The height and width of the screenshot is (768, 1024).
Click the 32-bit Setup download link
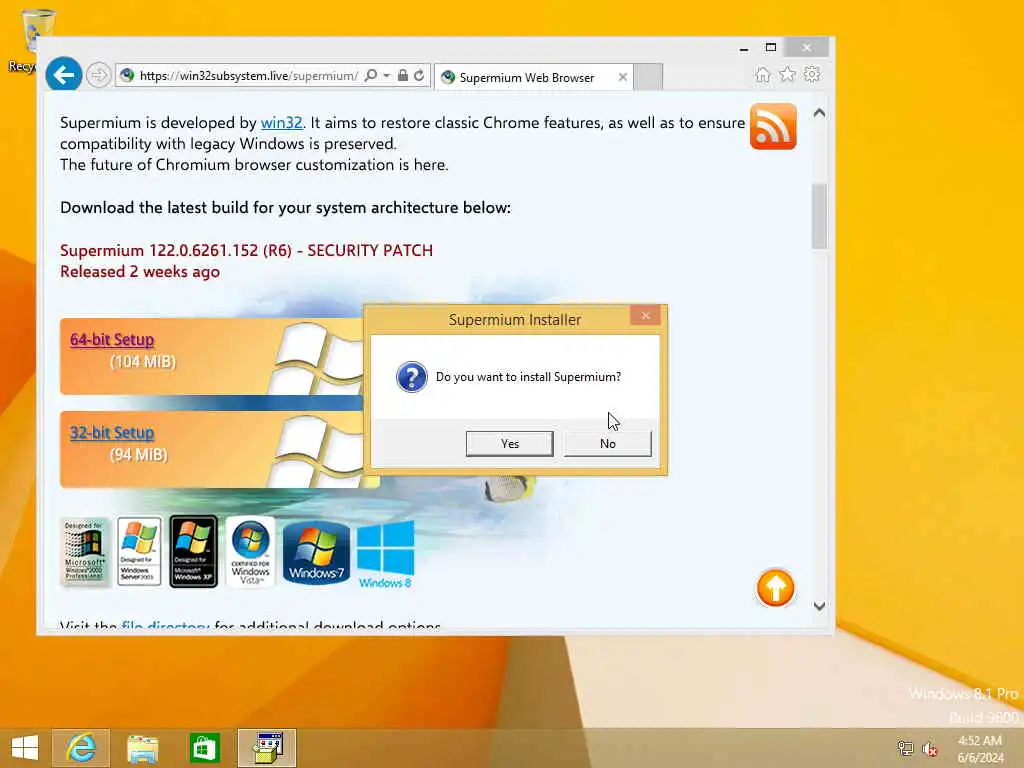coord(112,433)
